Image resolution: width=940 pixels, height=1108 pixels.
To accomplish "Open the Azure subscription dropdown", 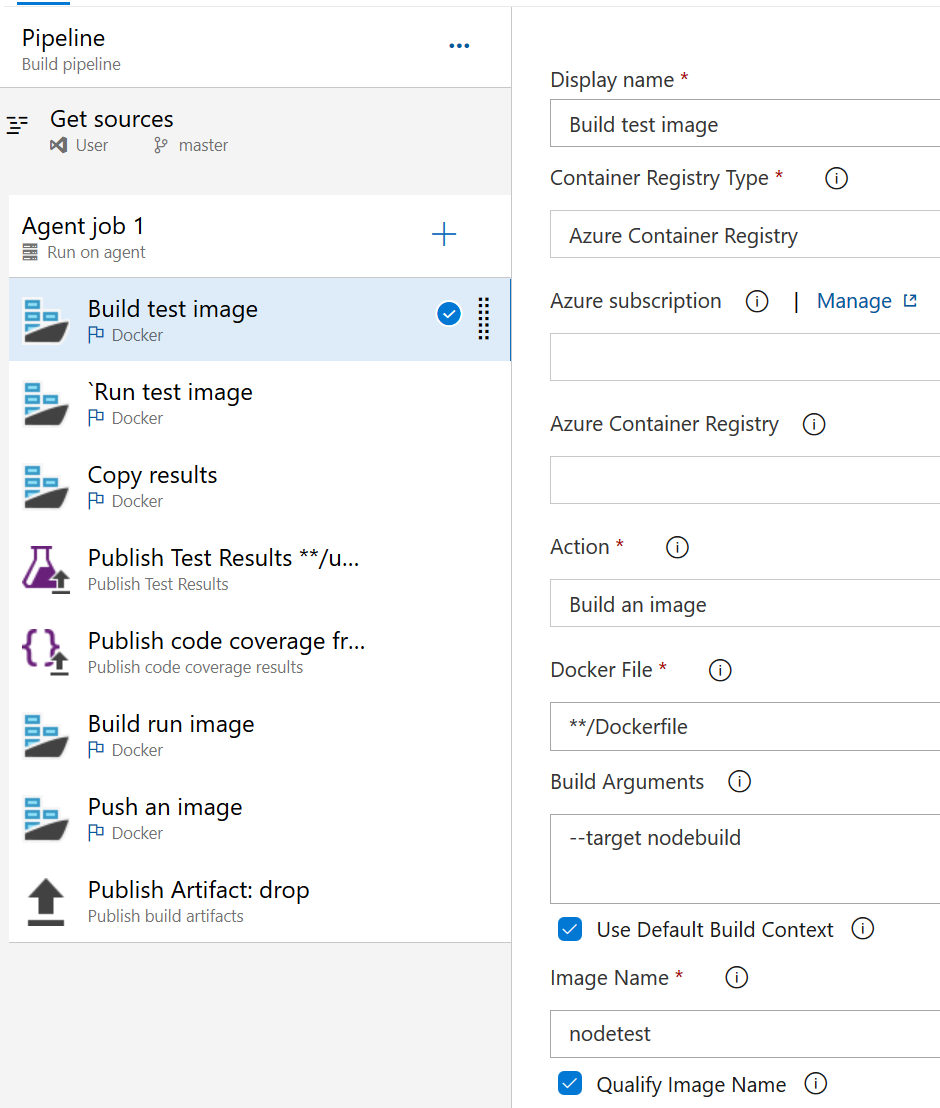I will [x=745, y=358].
